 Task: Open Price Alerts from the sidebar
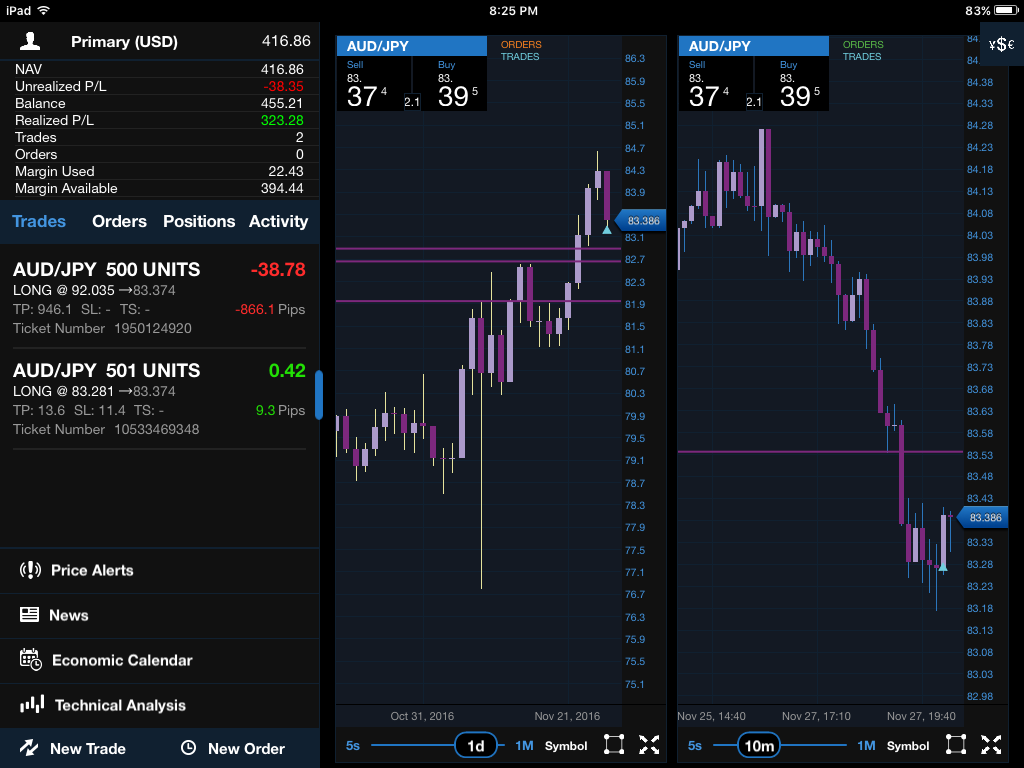[92, 570]
